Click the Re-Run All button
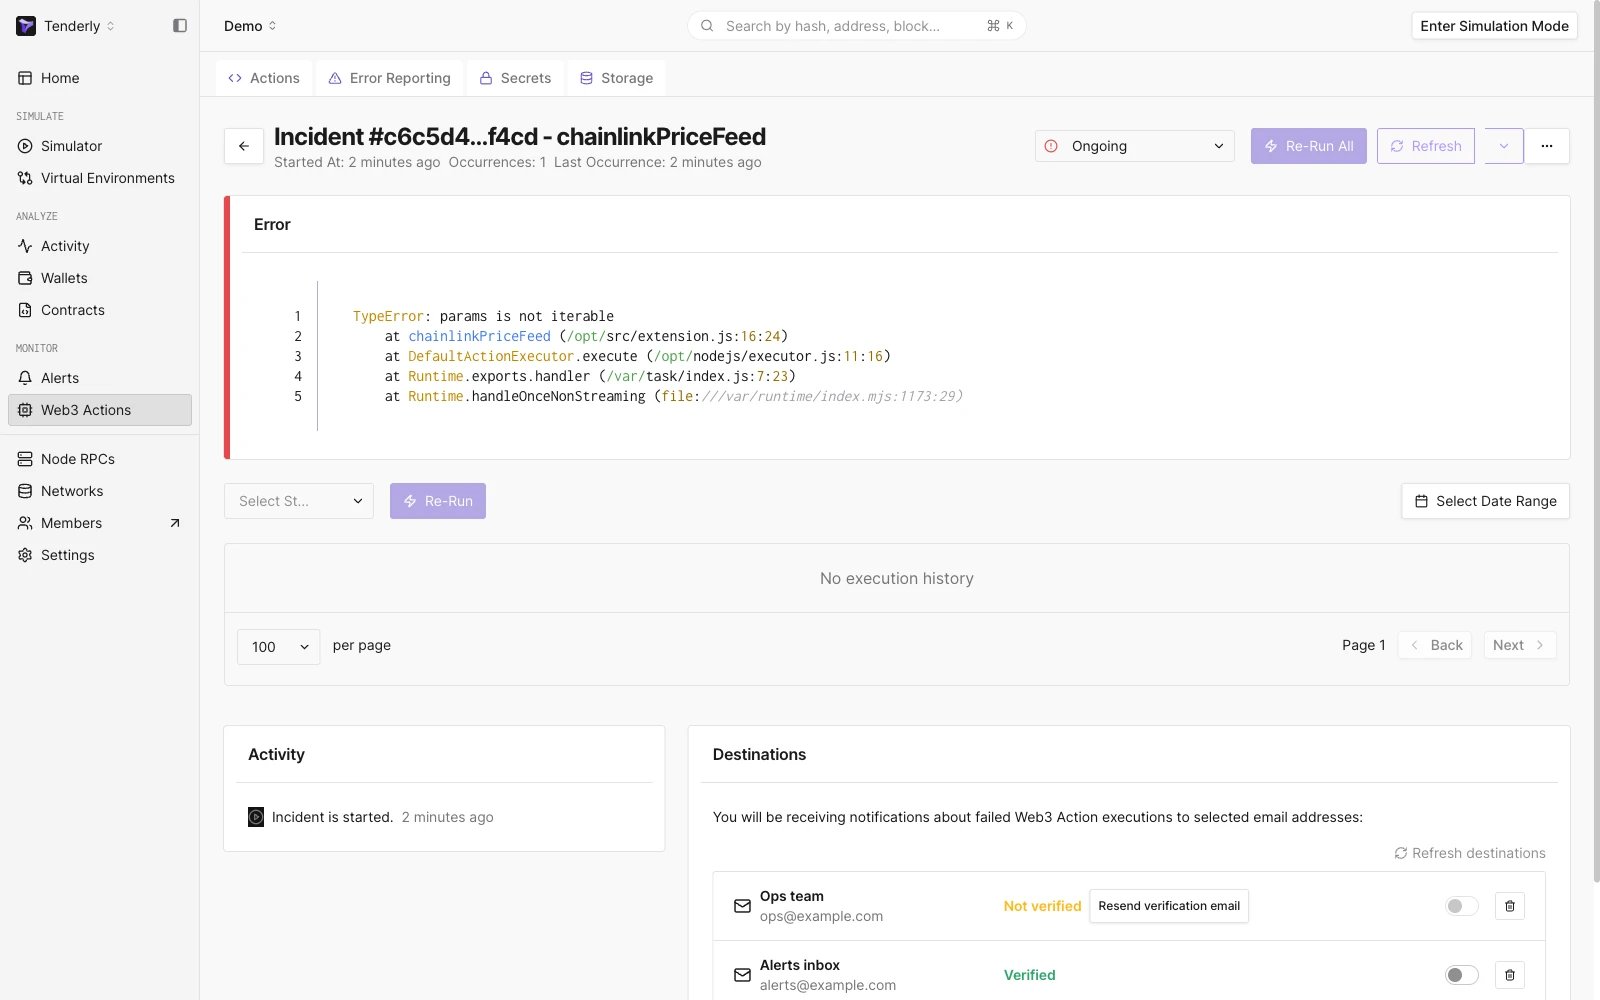 coord(1309,146)
